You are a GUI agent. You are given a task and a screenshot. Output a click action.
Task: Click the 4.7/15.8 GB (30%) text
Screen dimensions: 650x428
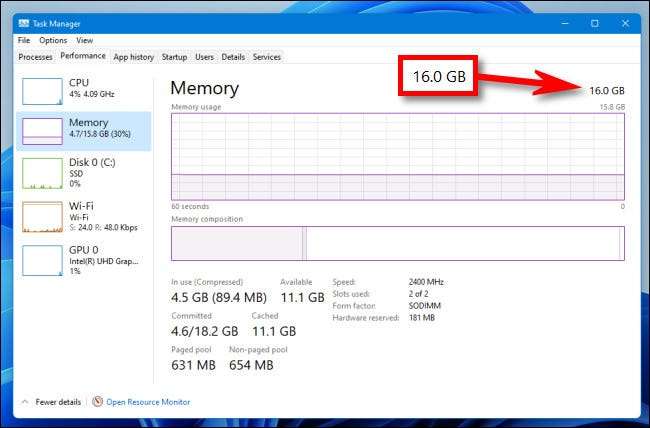tap(100, 134)
